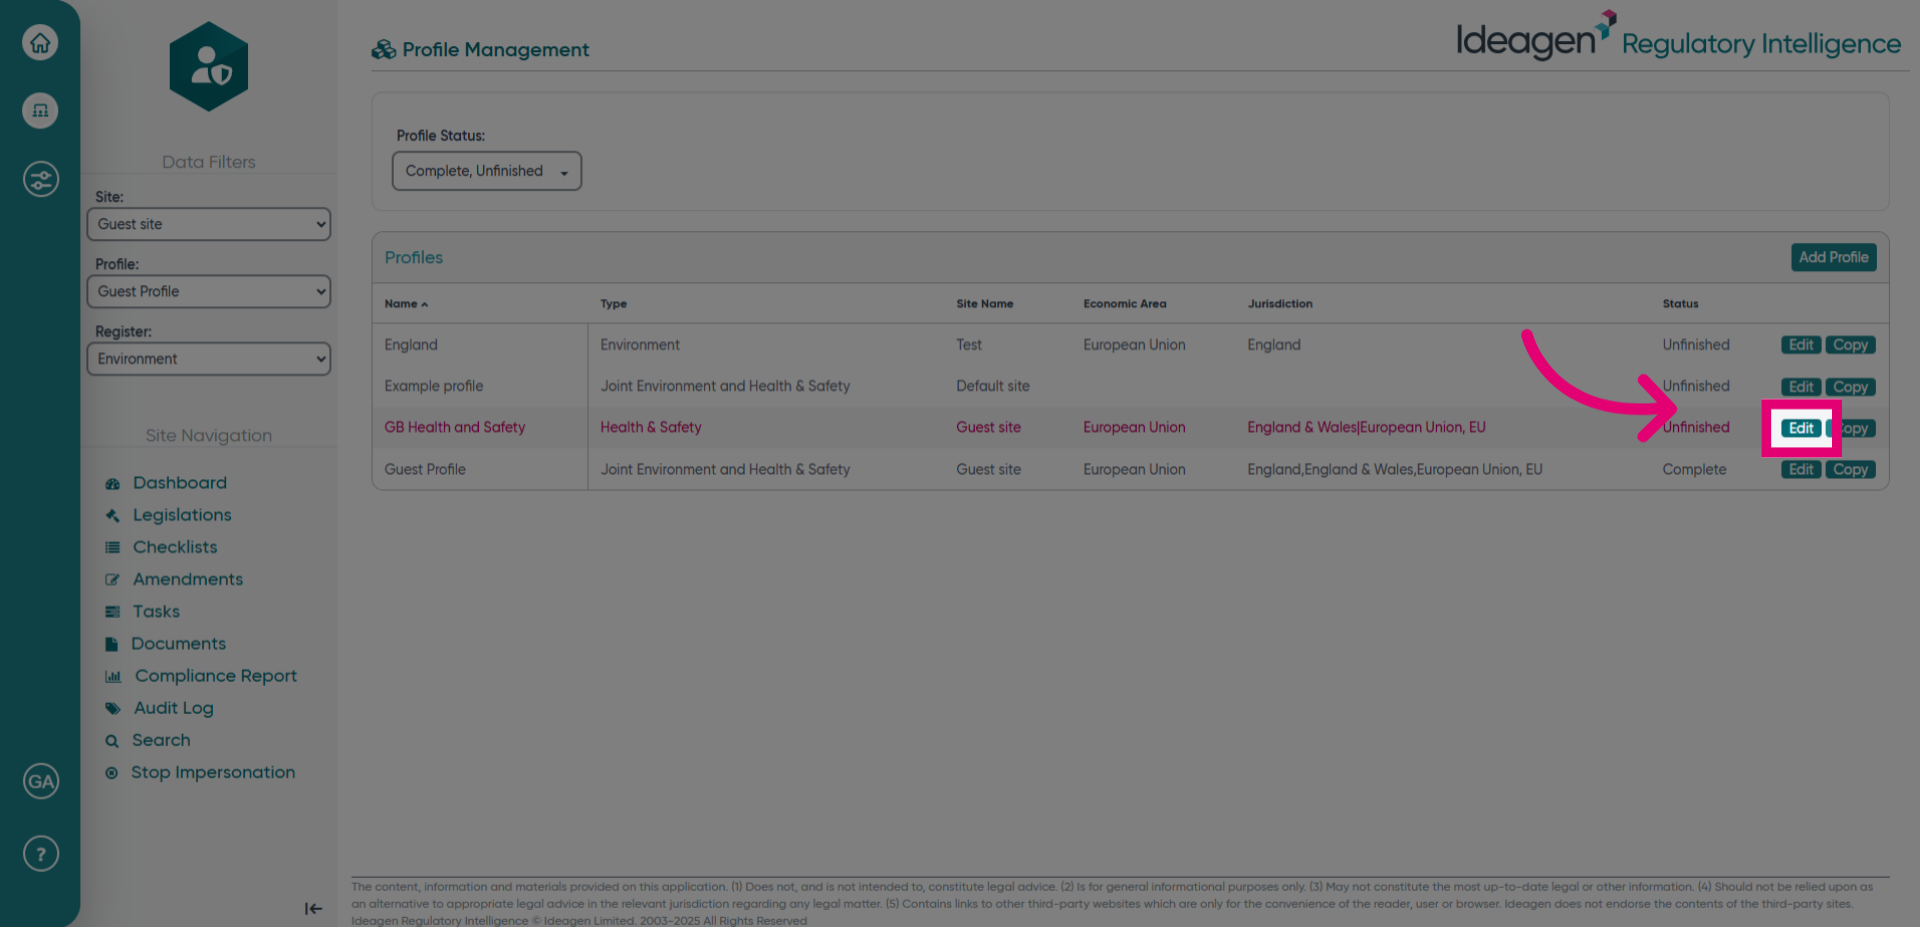Click the Add Profile button
This screenshot has height=927, width=1920.
[1833, 257]
